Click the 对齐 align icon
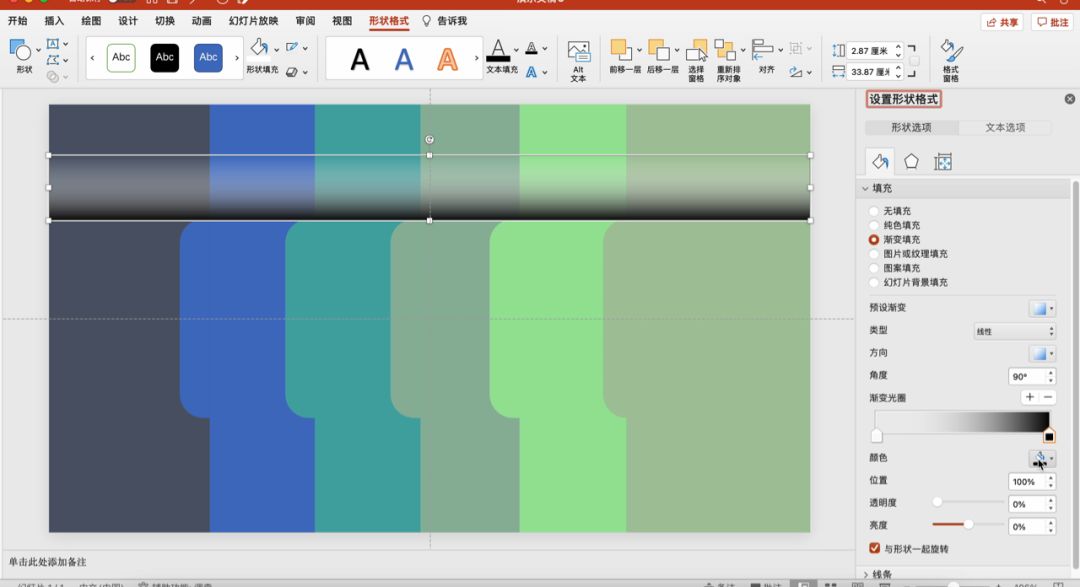Screen dimensions: 1080x587 point(762,50)
